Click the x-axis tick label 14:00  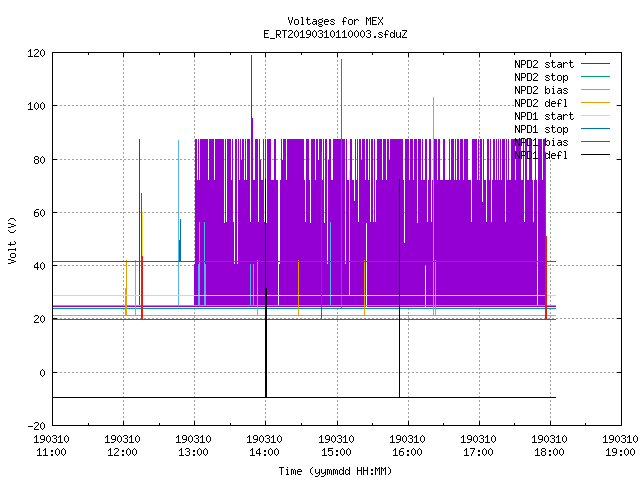pos(264,452)
